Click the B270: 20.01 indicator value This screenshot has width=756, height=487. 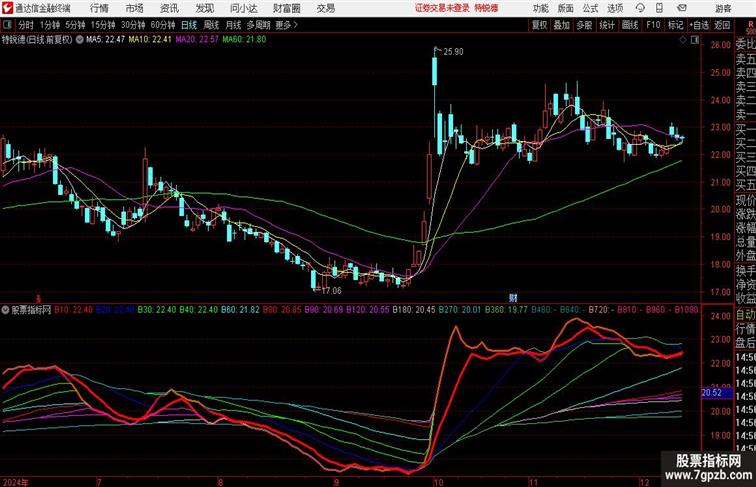pyautogui.click(x=460, y=310)
